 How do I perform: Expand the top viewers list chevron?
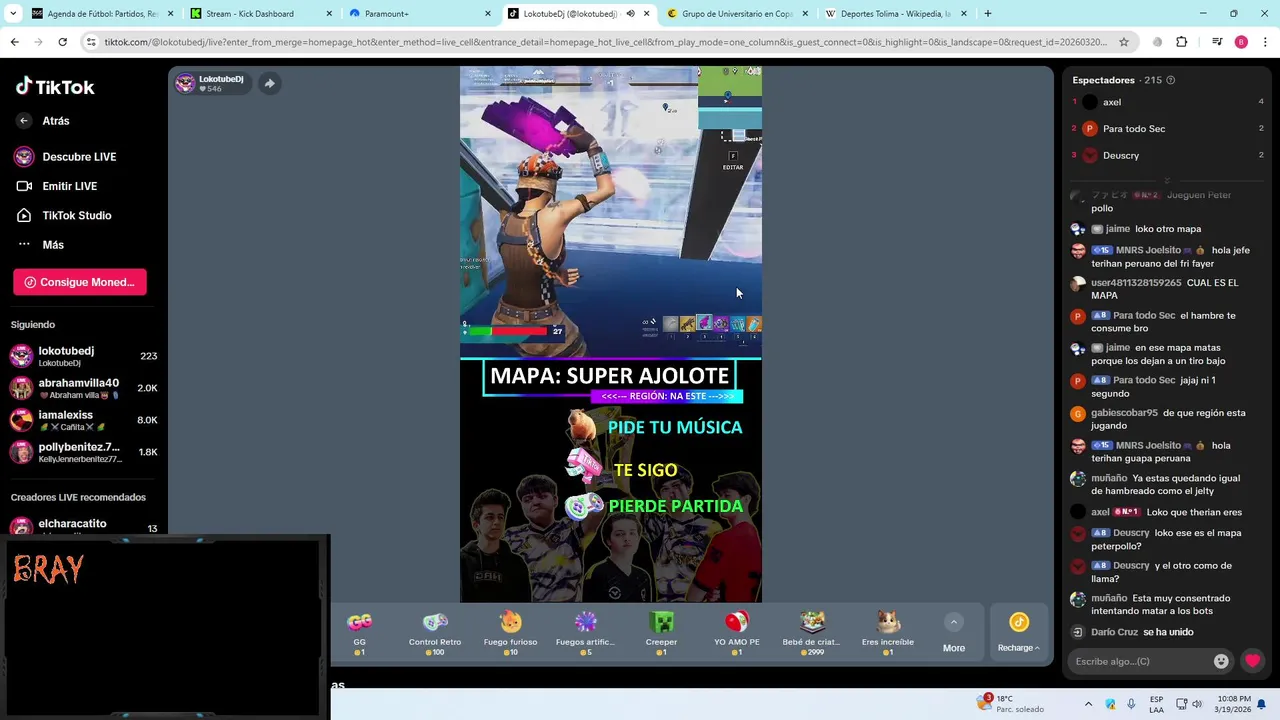1167,181
